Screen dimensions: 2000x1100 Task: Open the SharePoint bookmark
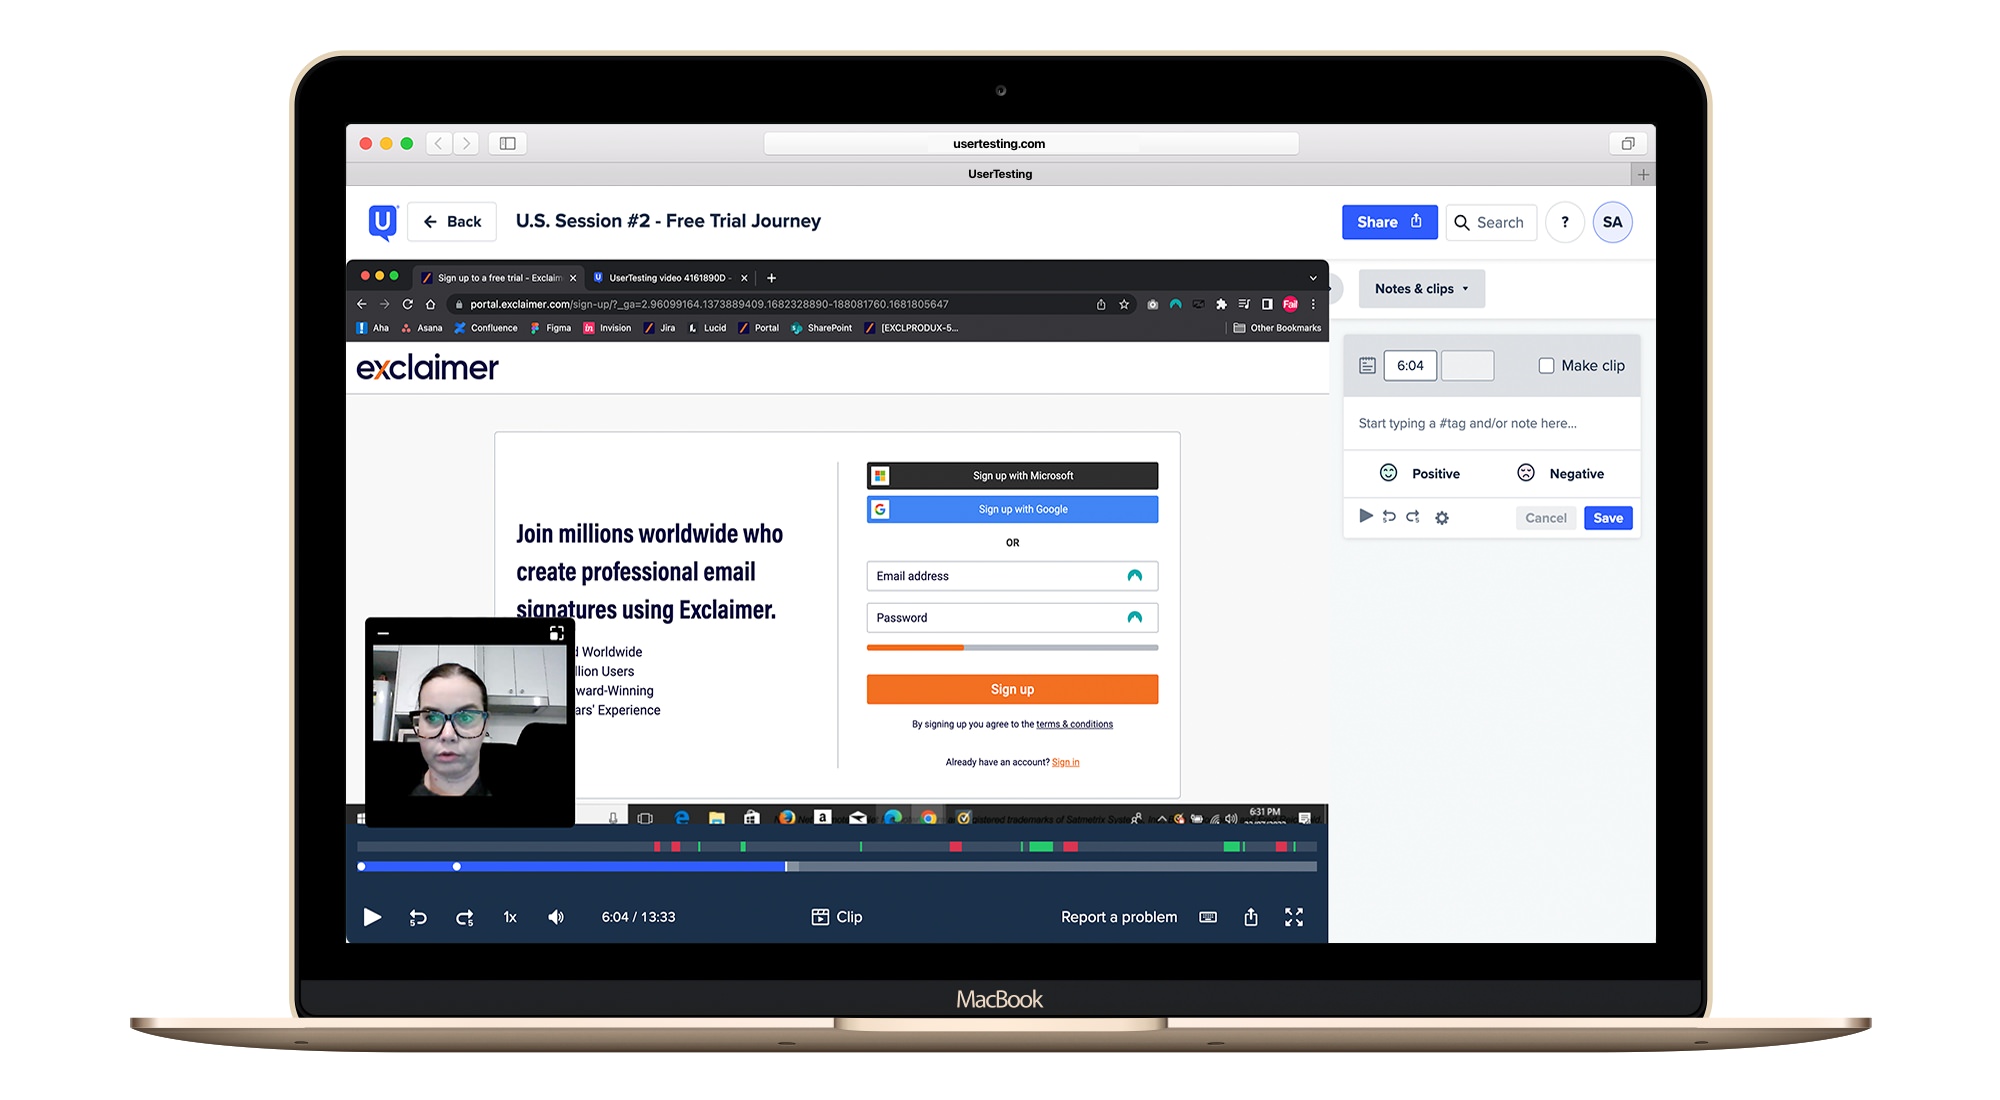tap(822, 328)
